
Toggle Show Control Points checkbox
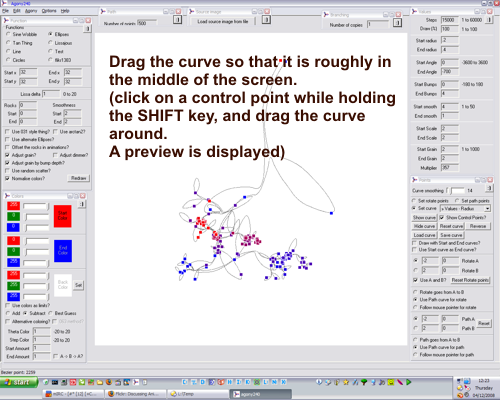tap(442, 218)
